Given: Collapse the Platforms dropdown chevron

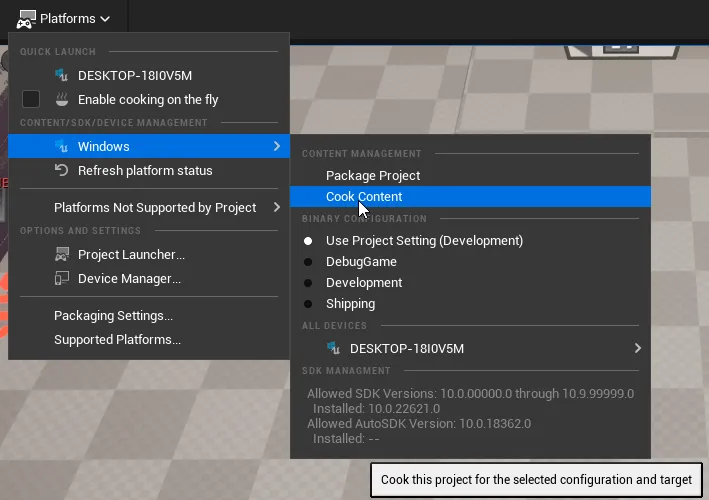Looking at the screenshot, I should click(x=105, y=19).
